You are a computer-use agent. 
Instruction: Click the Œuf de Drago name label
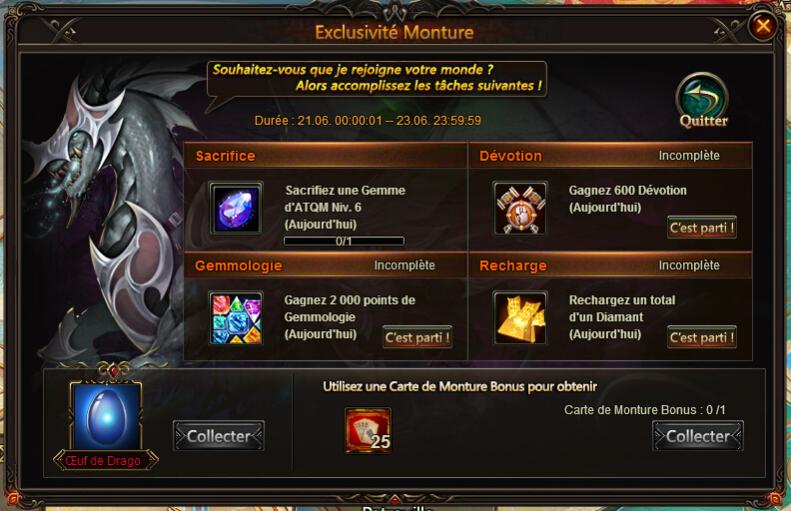click(x=103, y=461)
